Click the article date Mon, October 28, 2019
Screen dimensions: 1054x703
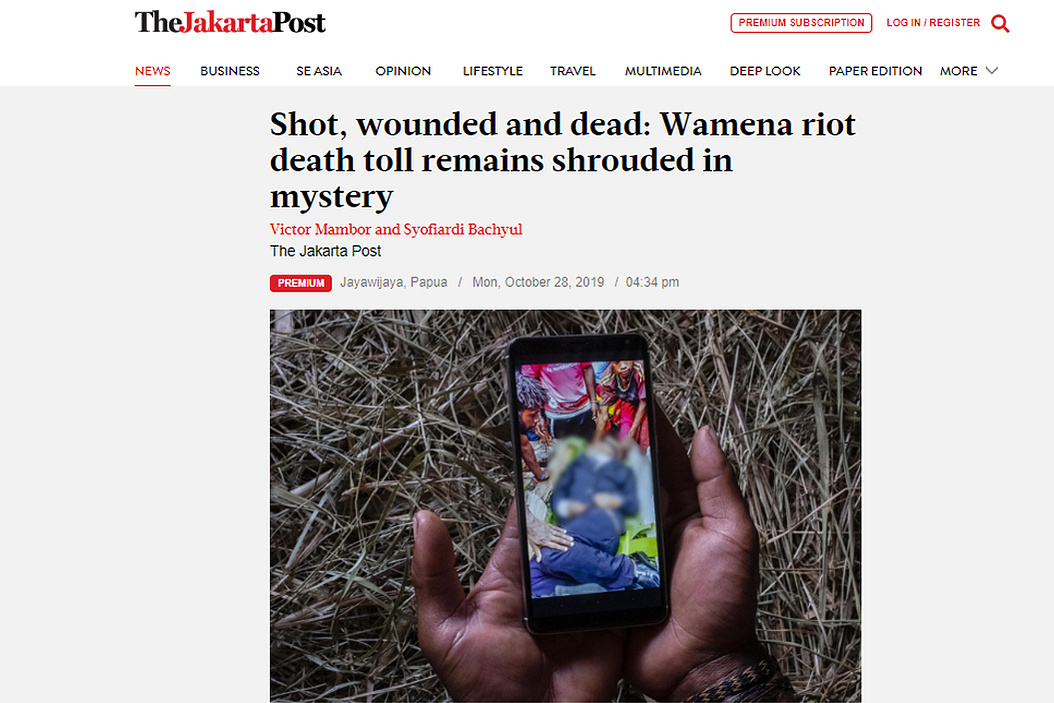[x=538, y=282]
